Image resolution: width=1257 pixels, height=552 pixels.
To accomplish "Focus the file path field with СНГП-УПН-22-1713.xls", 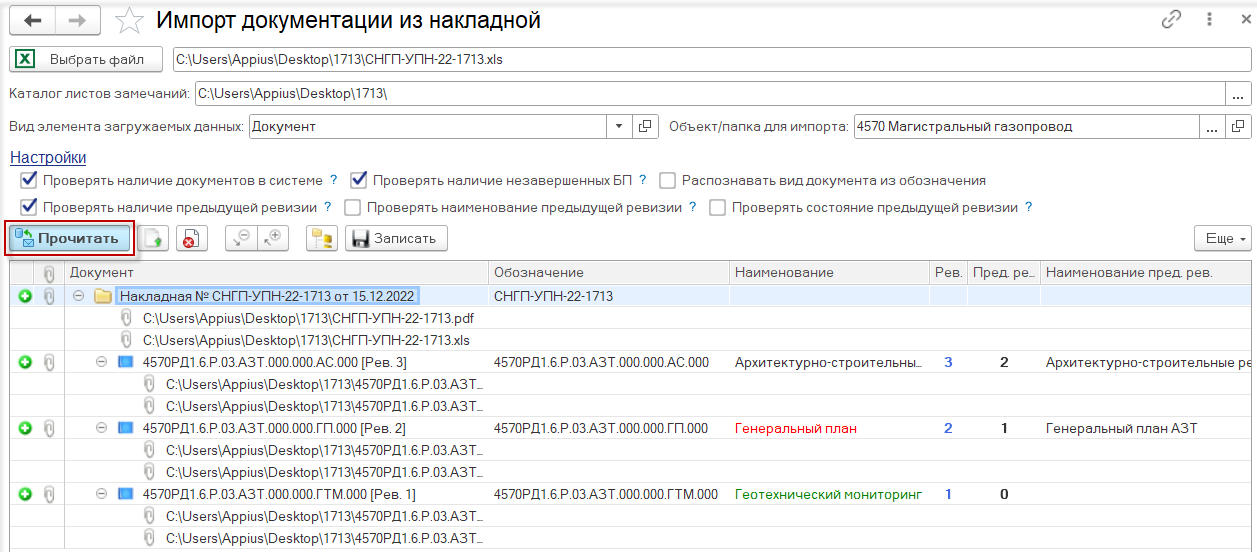I will (x=712, y=59).
